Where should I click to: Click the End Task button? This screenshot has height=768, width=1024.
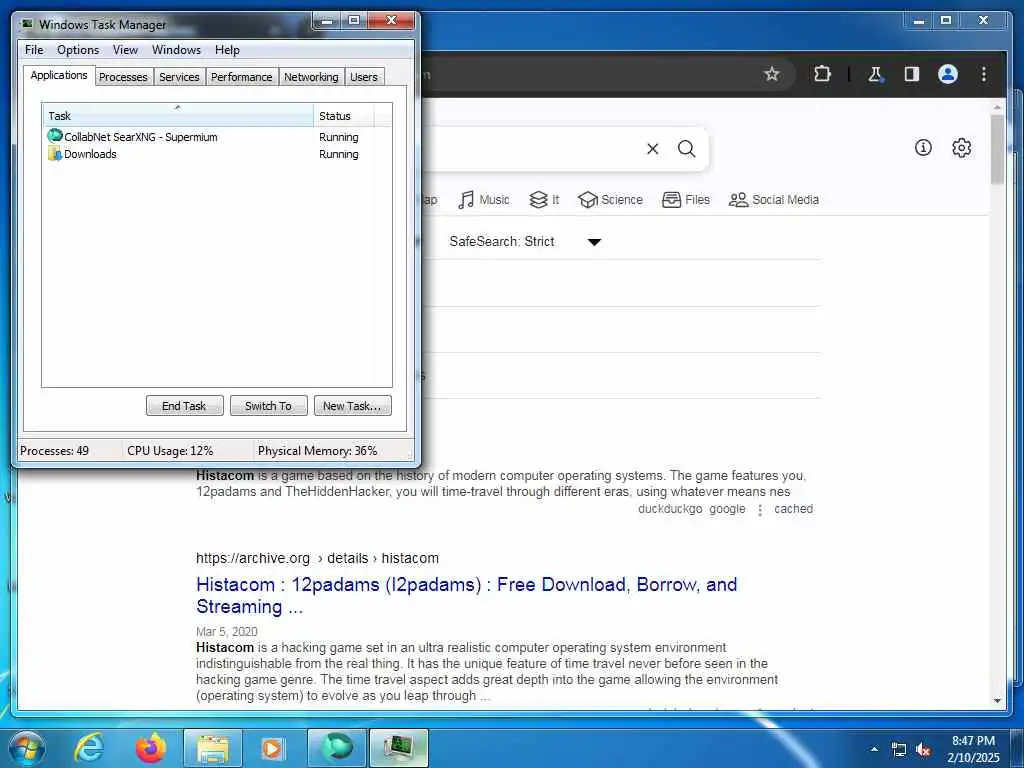tap(184, 406)
